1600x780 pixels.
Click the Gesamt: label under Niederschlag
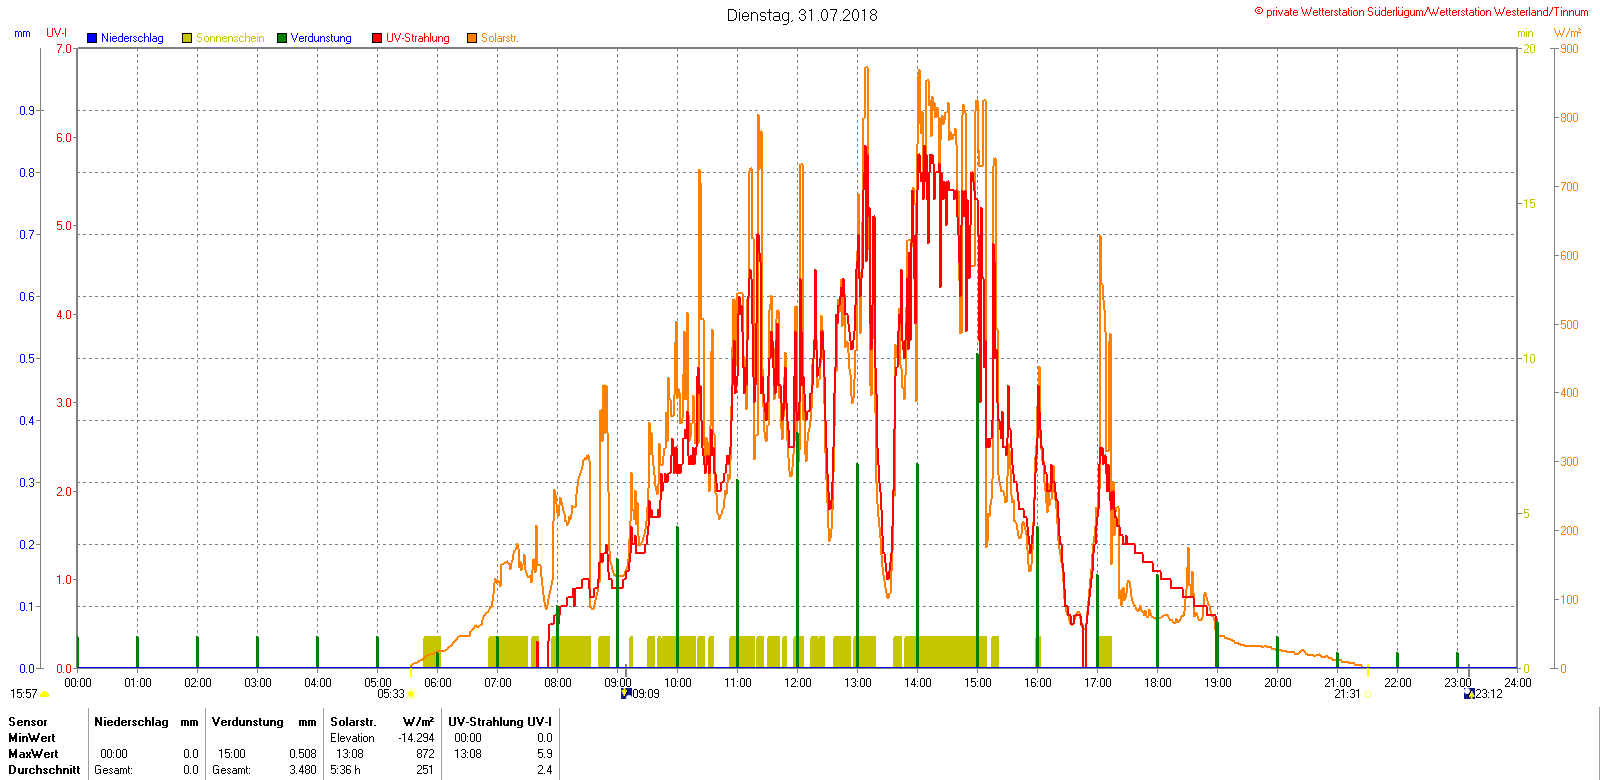click(x=114, y=770)
